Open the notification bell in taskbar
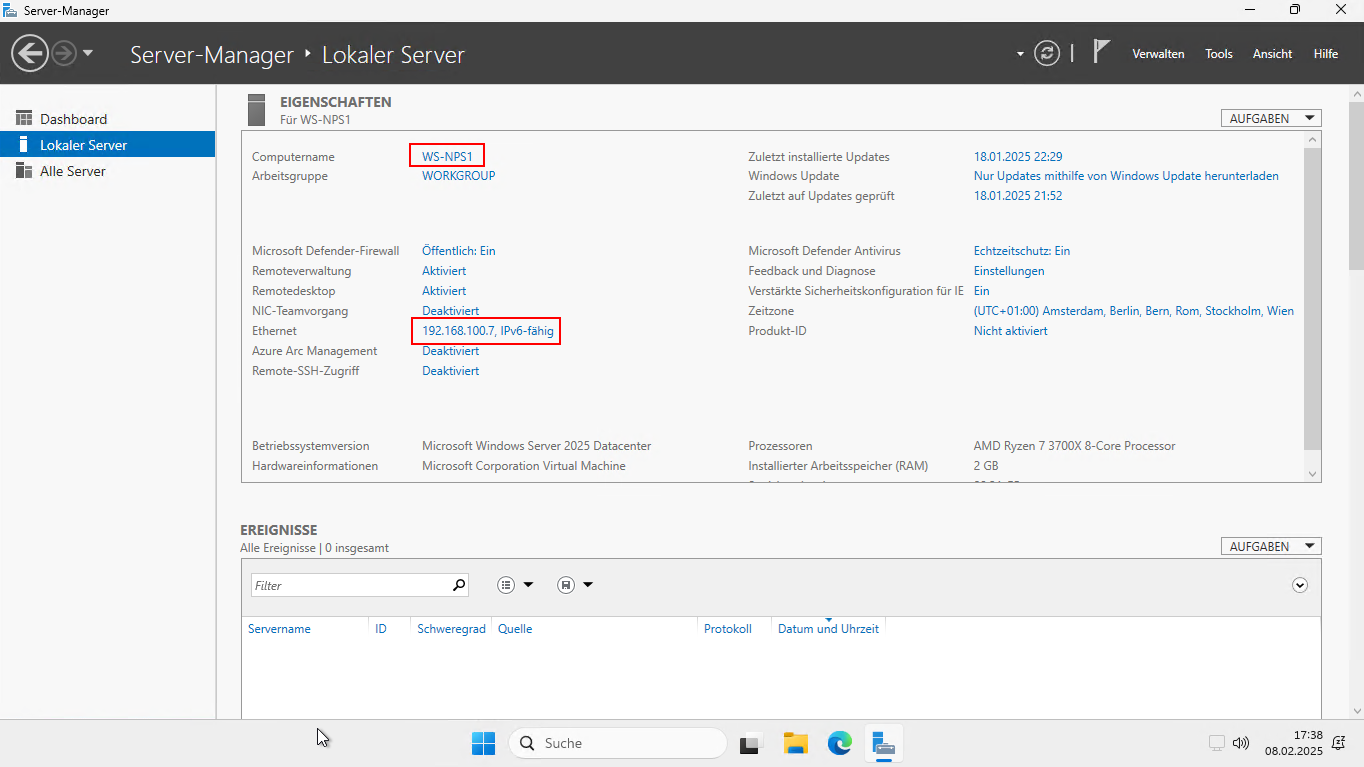 1338,743
